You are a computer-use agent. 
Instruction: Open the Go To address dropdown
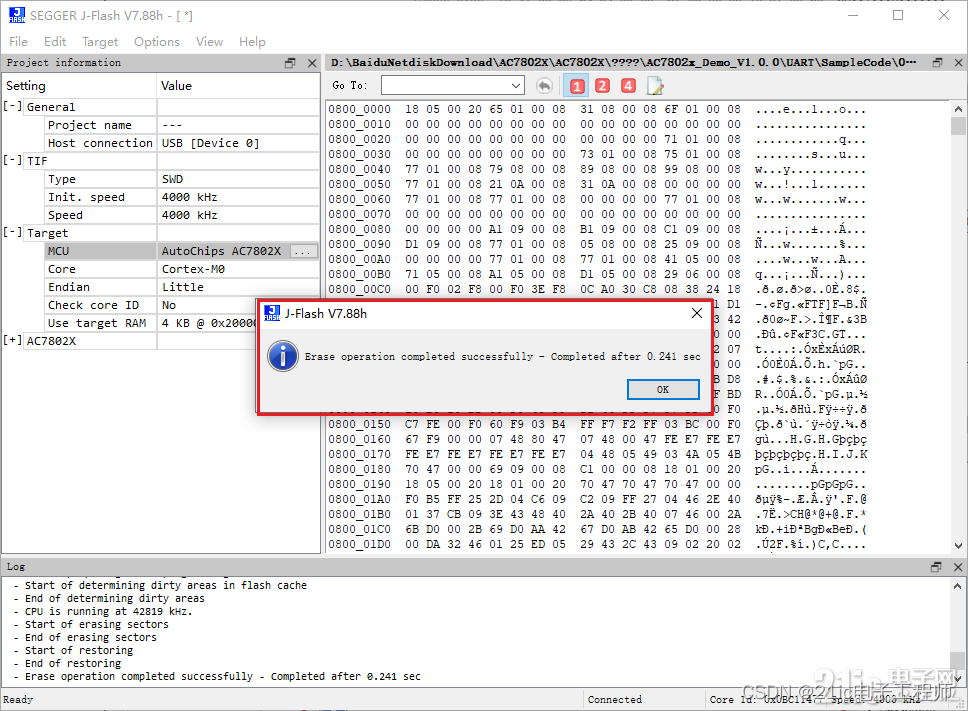[x=516, y=86]
